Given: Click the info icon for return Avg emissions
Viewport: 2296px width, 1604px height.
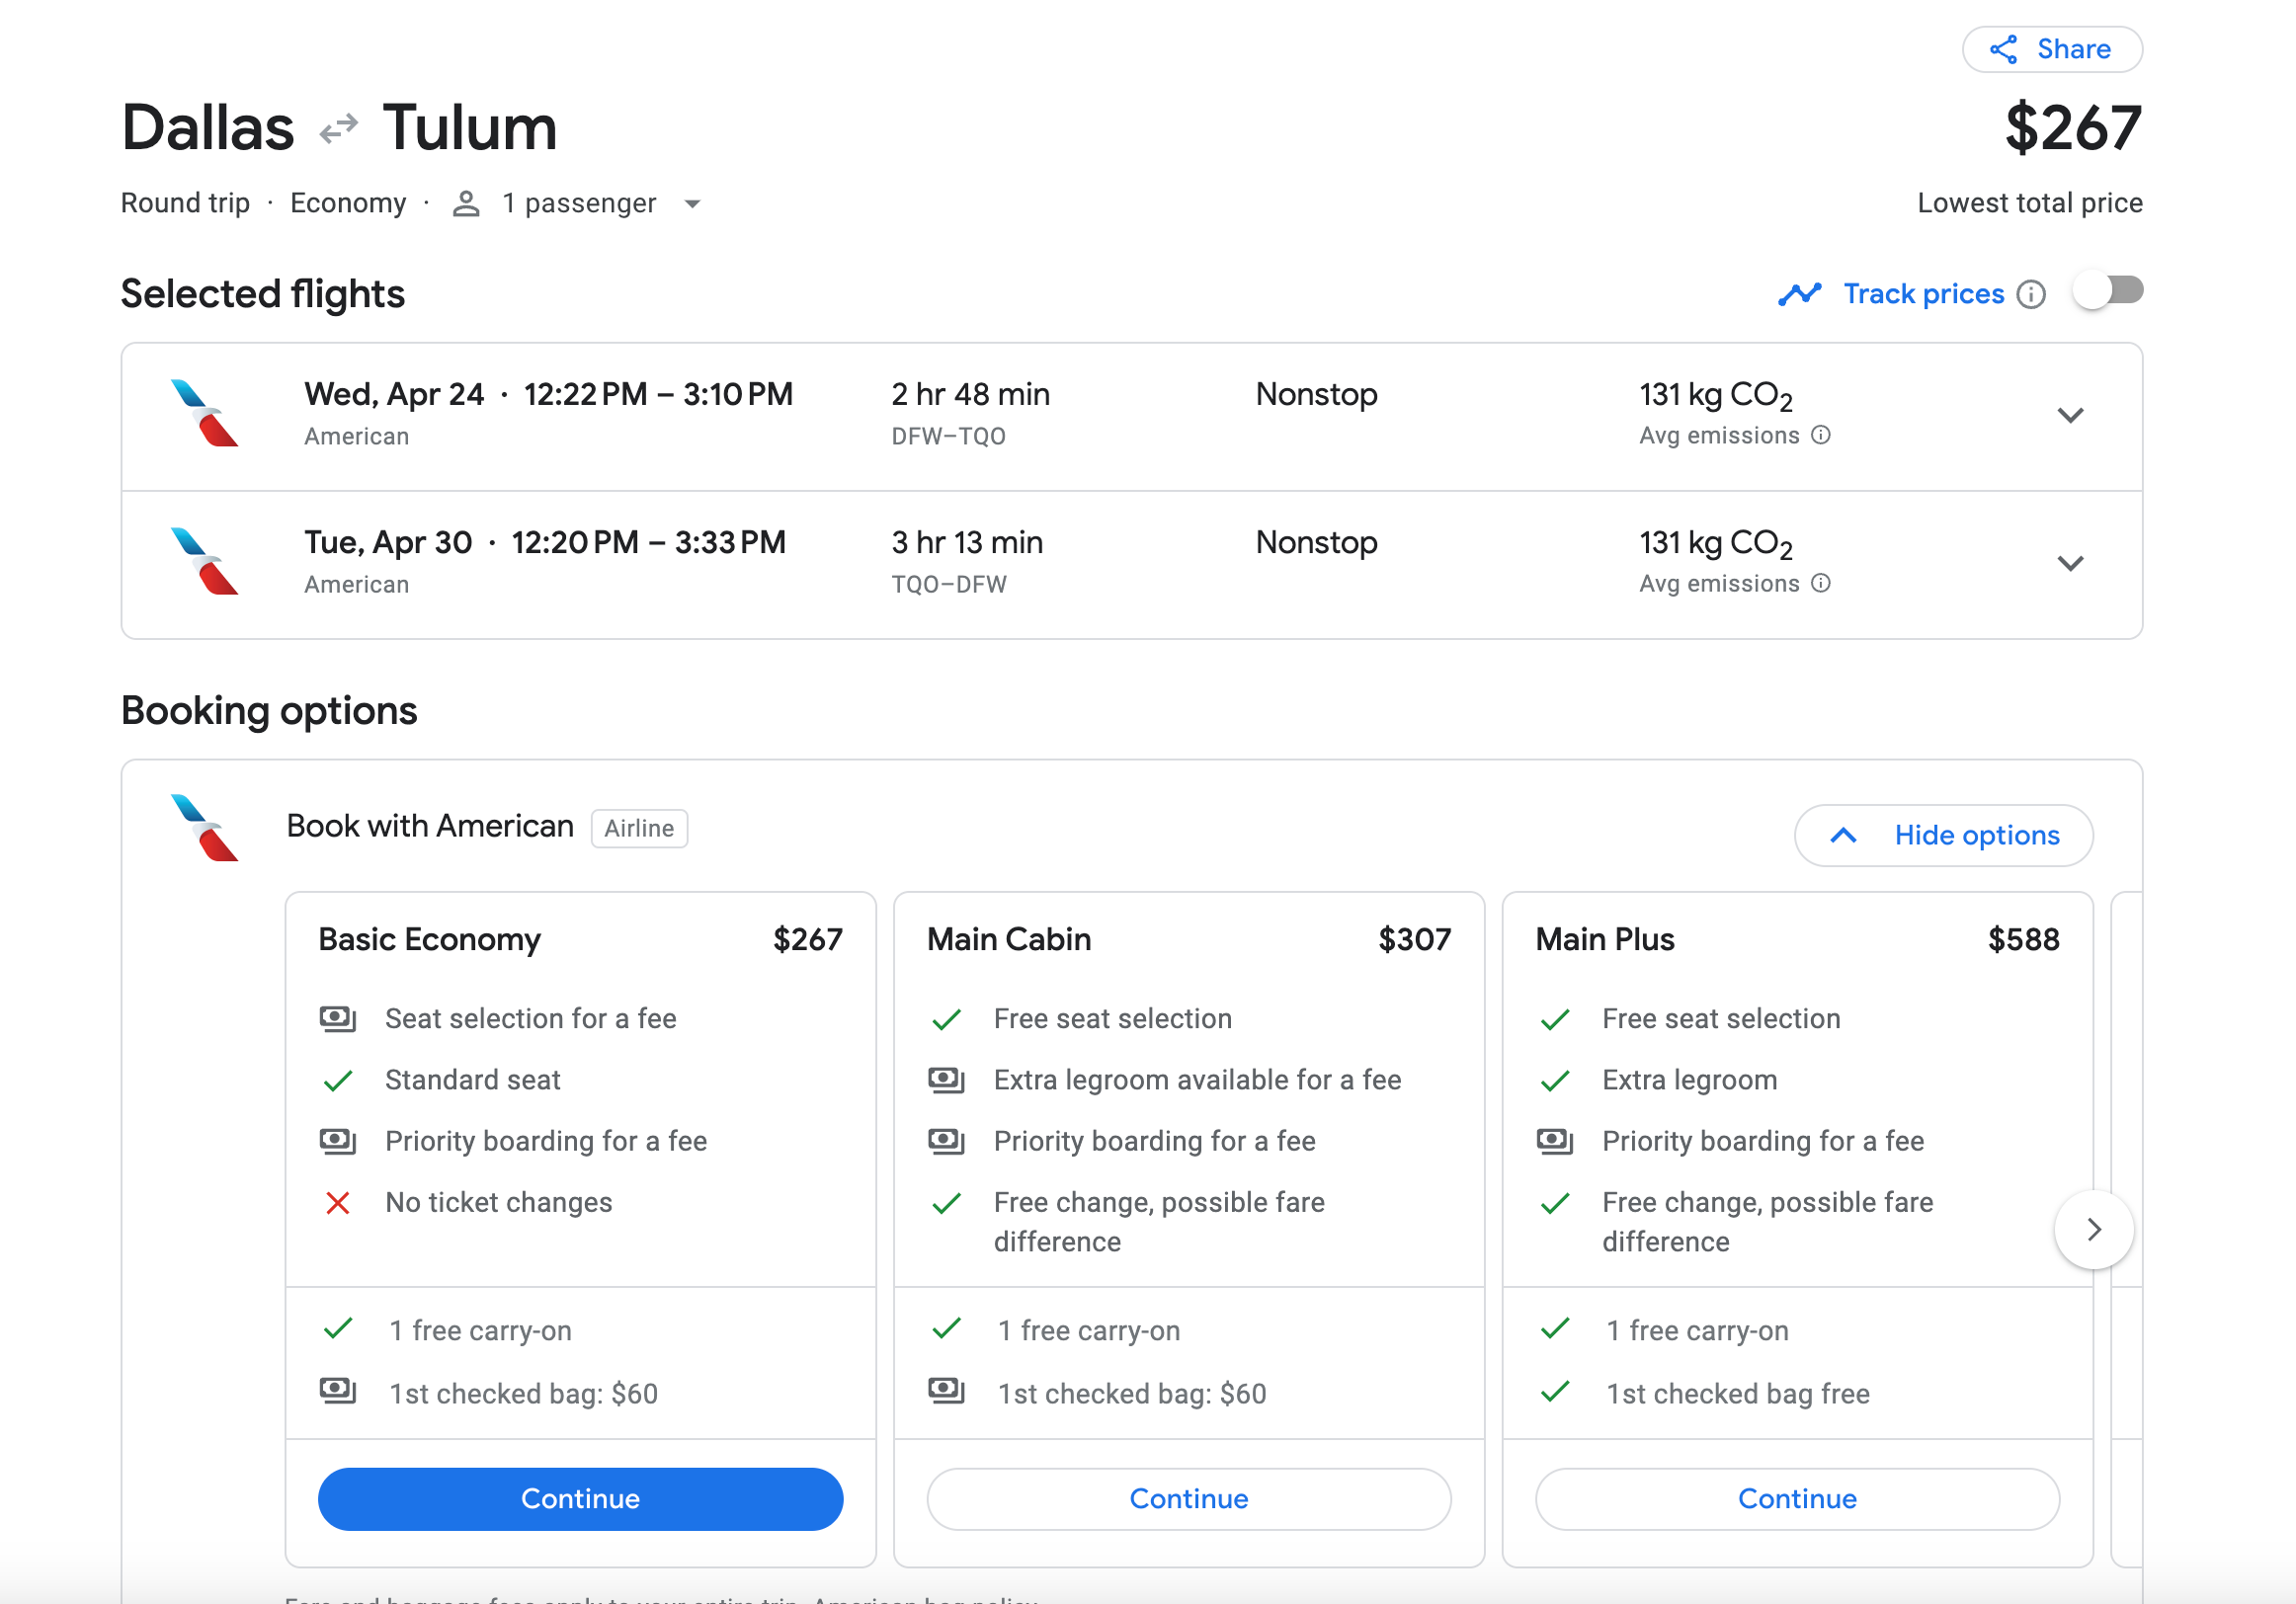Looking at the screenshot, I should (x=1821, y=583).
